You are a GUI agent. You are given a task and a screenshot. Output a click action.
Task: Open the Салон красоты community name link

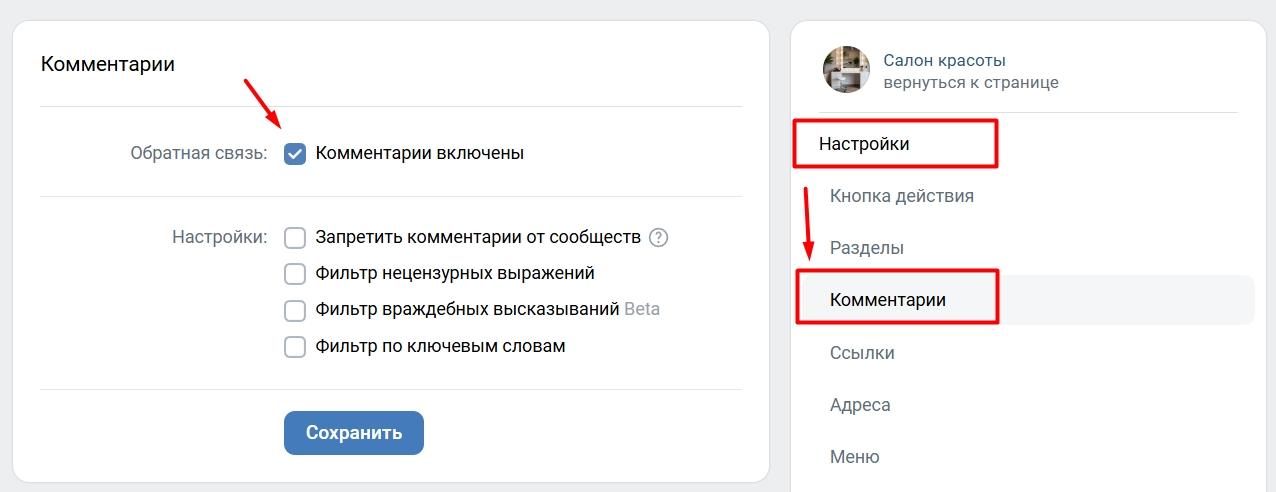tap(944, 60)
